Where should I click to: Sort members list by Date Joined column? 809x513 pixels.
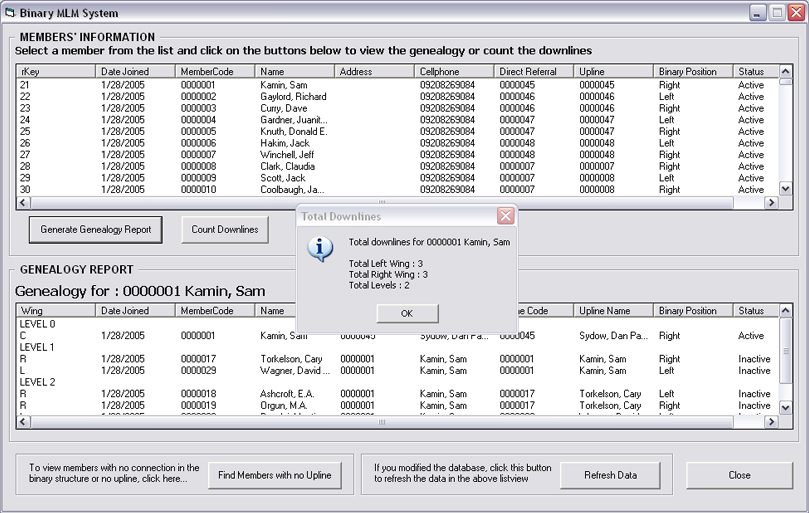[135, 72]
